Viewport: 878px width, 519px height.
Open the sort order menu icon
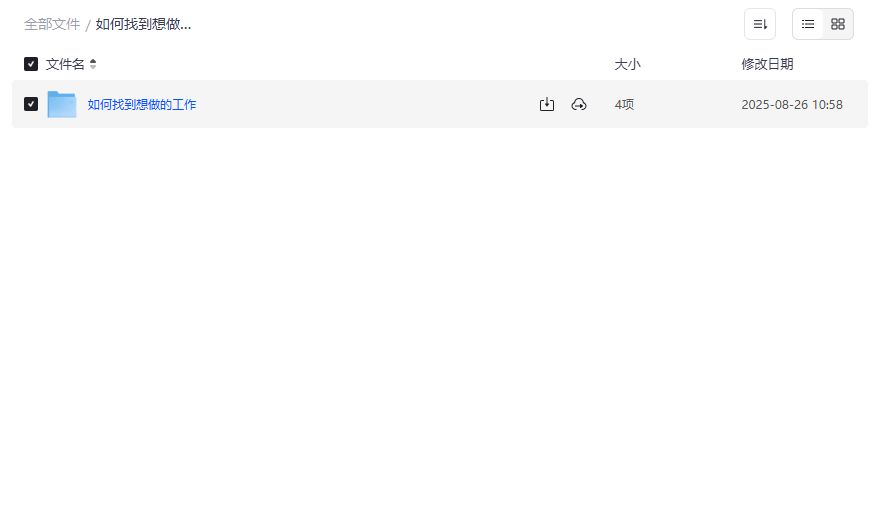point(760,24)
